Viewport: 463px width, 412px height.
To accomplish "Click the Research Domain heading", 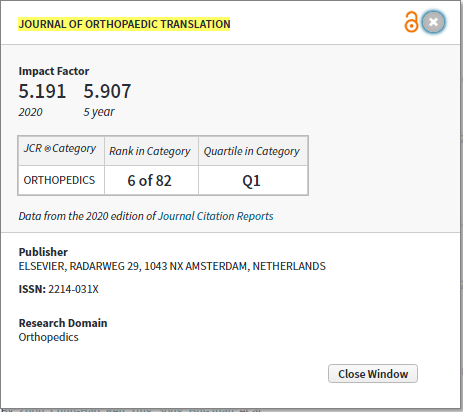I will point(63,323).
